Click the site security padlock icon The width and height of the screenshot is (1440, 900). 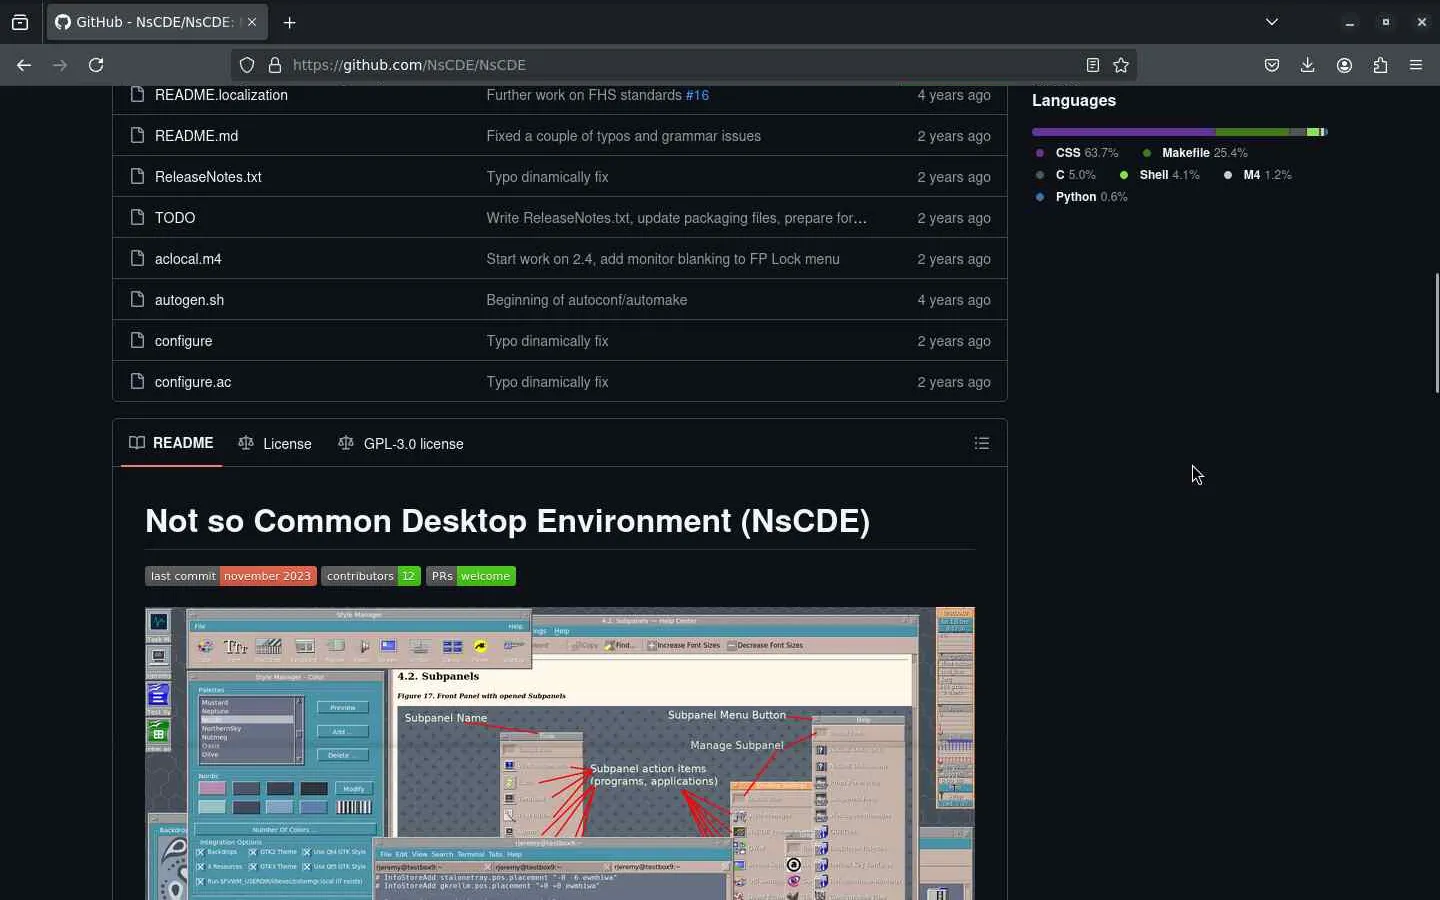[x=275, y=65]
